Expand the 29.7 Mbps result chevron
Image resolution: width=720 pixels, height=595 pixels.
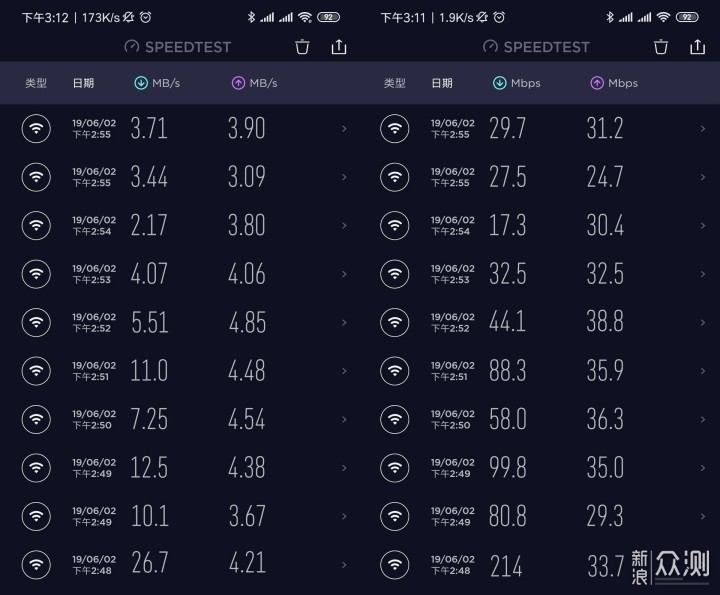(703, 128)
